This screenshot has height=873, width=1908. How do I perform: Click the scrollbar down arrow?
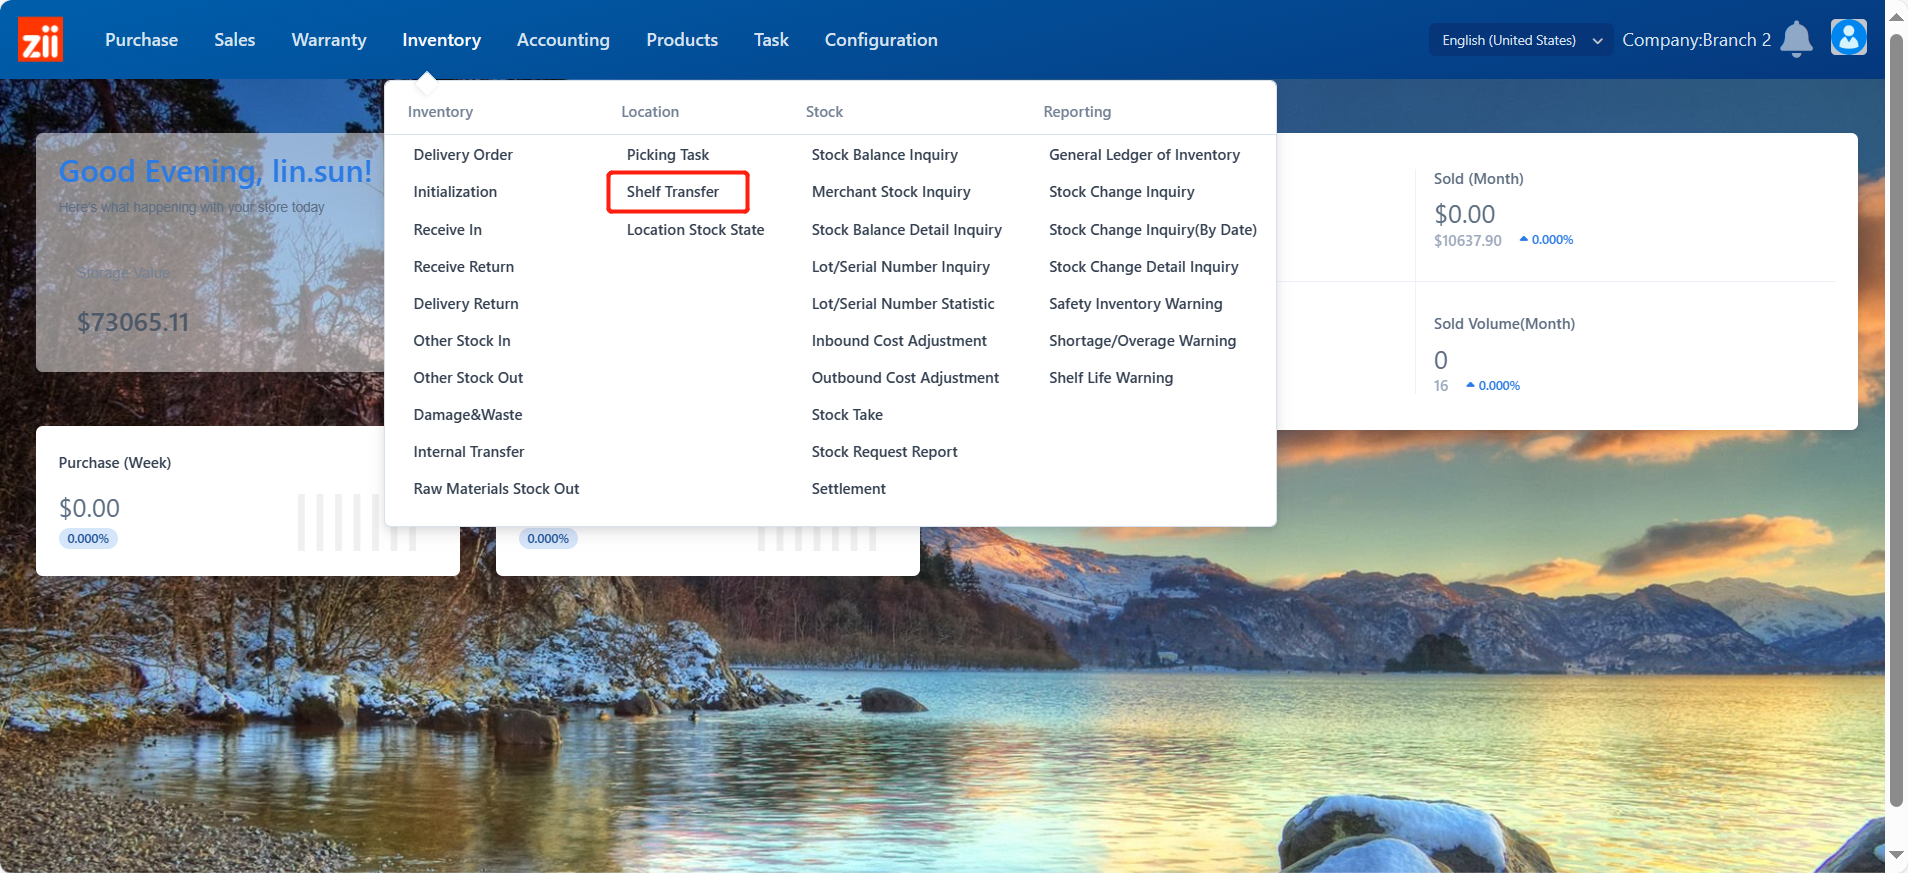(x=1896, y=855)
